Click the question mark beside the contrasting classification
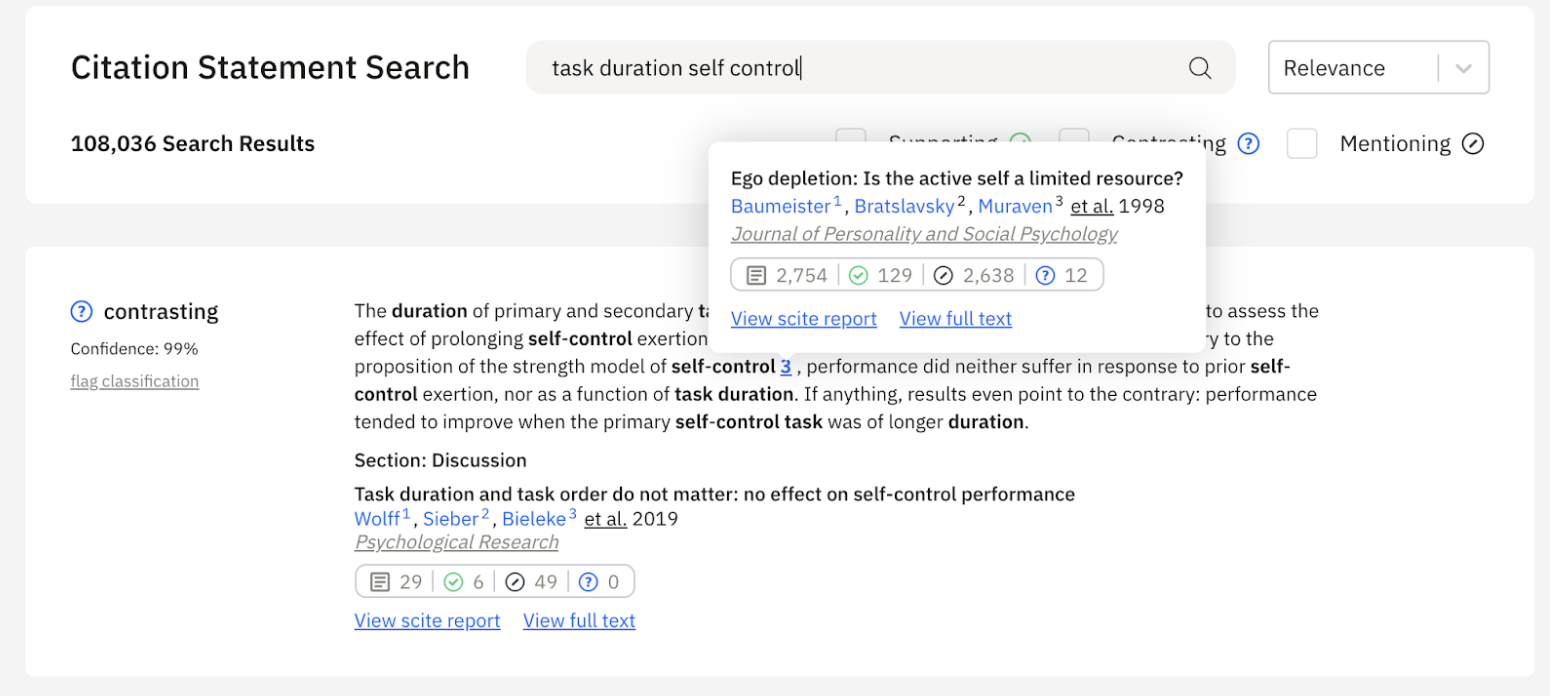 point(81,311)
